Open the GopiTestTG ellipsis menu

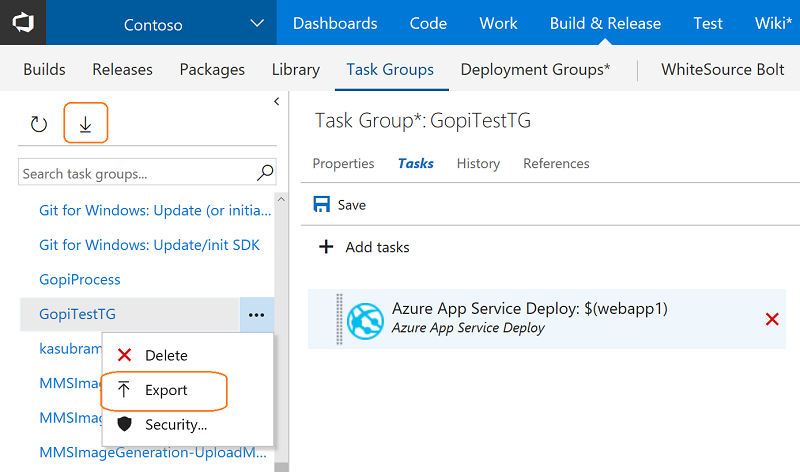click(x=256, y=315)
